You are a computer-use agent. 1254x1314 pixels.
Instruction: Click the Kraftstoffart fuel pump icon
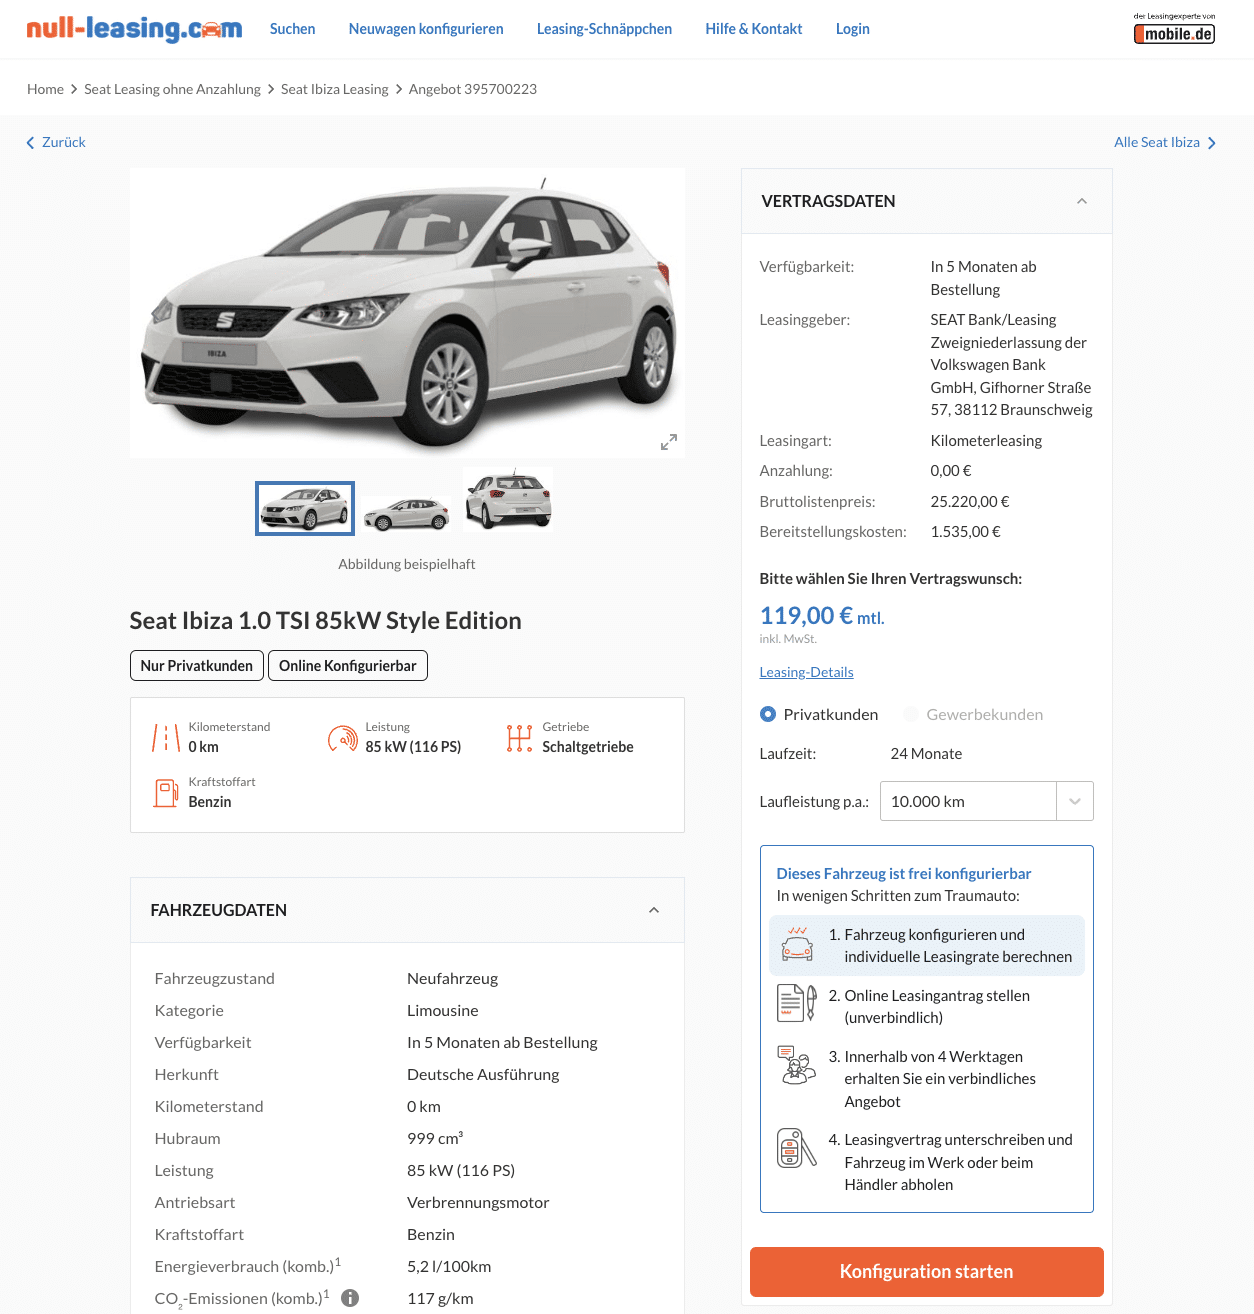click(166, 793)
